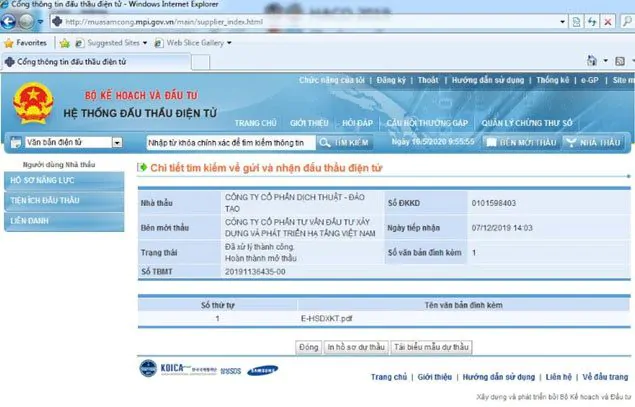Screen dimensions: 635x407
Task: Click the national emblem logo
Action: tap(33, 105)
